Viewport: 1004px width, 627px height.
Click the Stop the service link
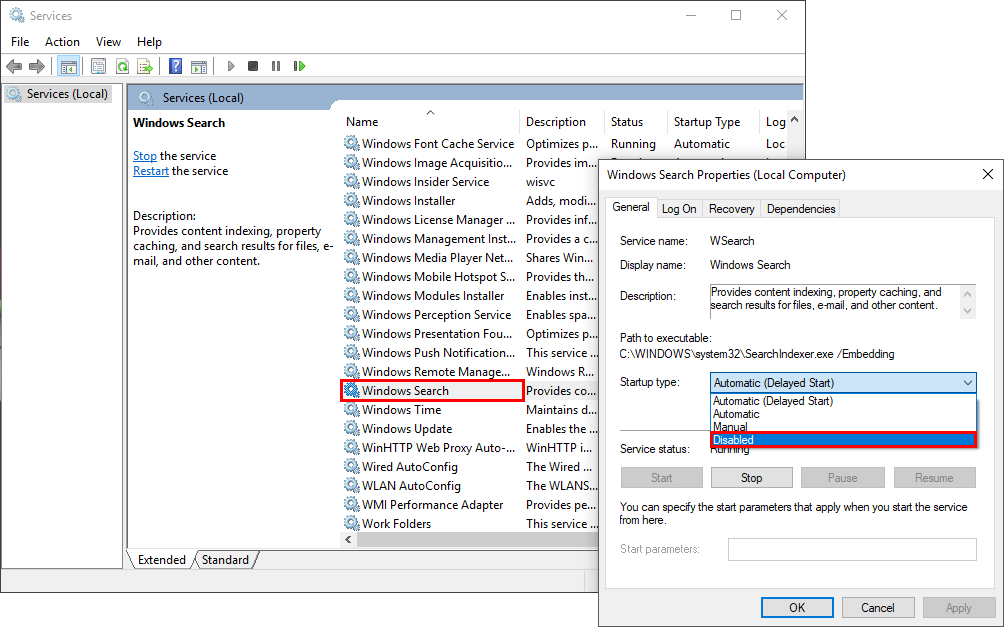145,156
